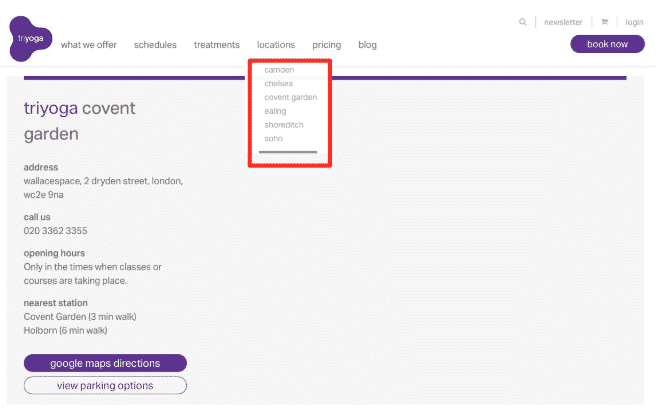
Task: Open the treatments menu
Action: [217, 45]
